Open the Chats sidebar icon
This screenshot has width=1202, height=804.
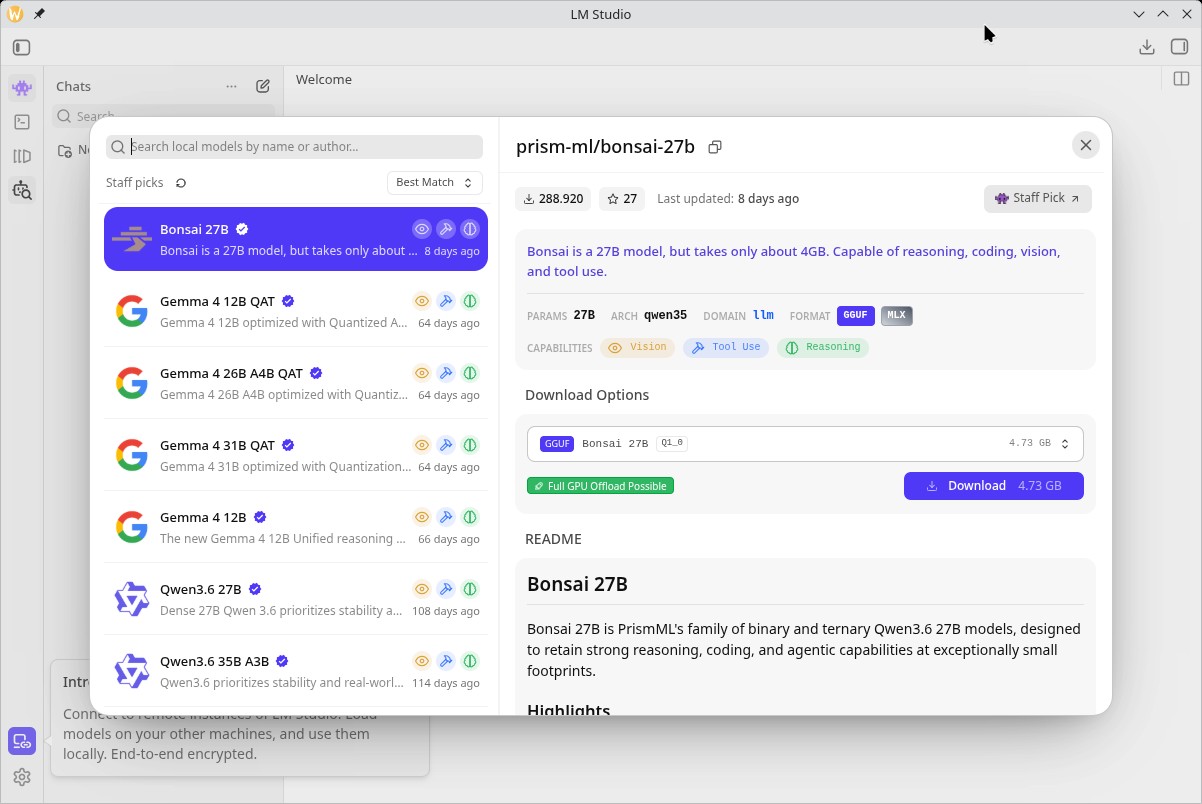tap(22, 88)
